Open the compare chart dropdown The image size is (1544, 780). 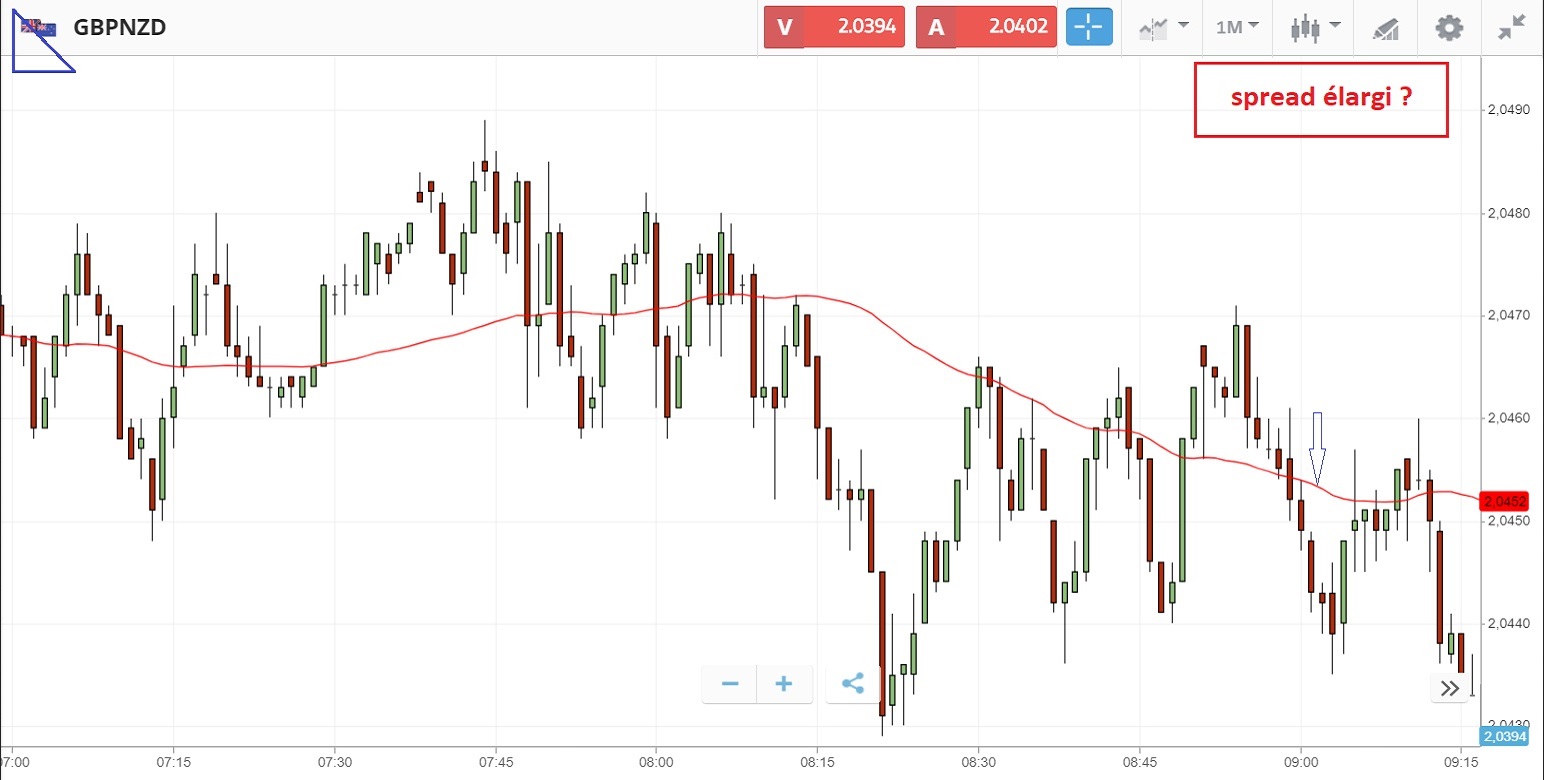coord(1163,27)
